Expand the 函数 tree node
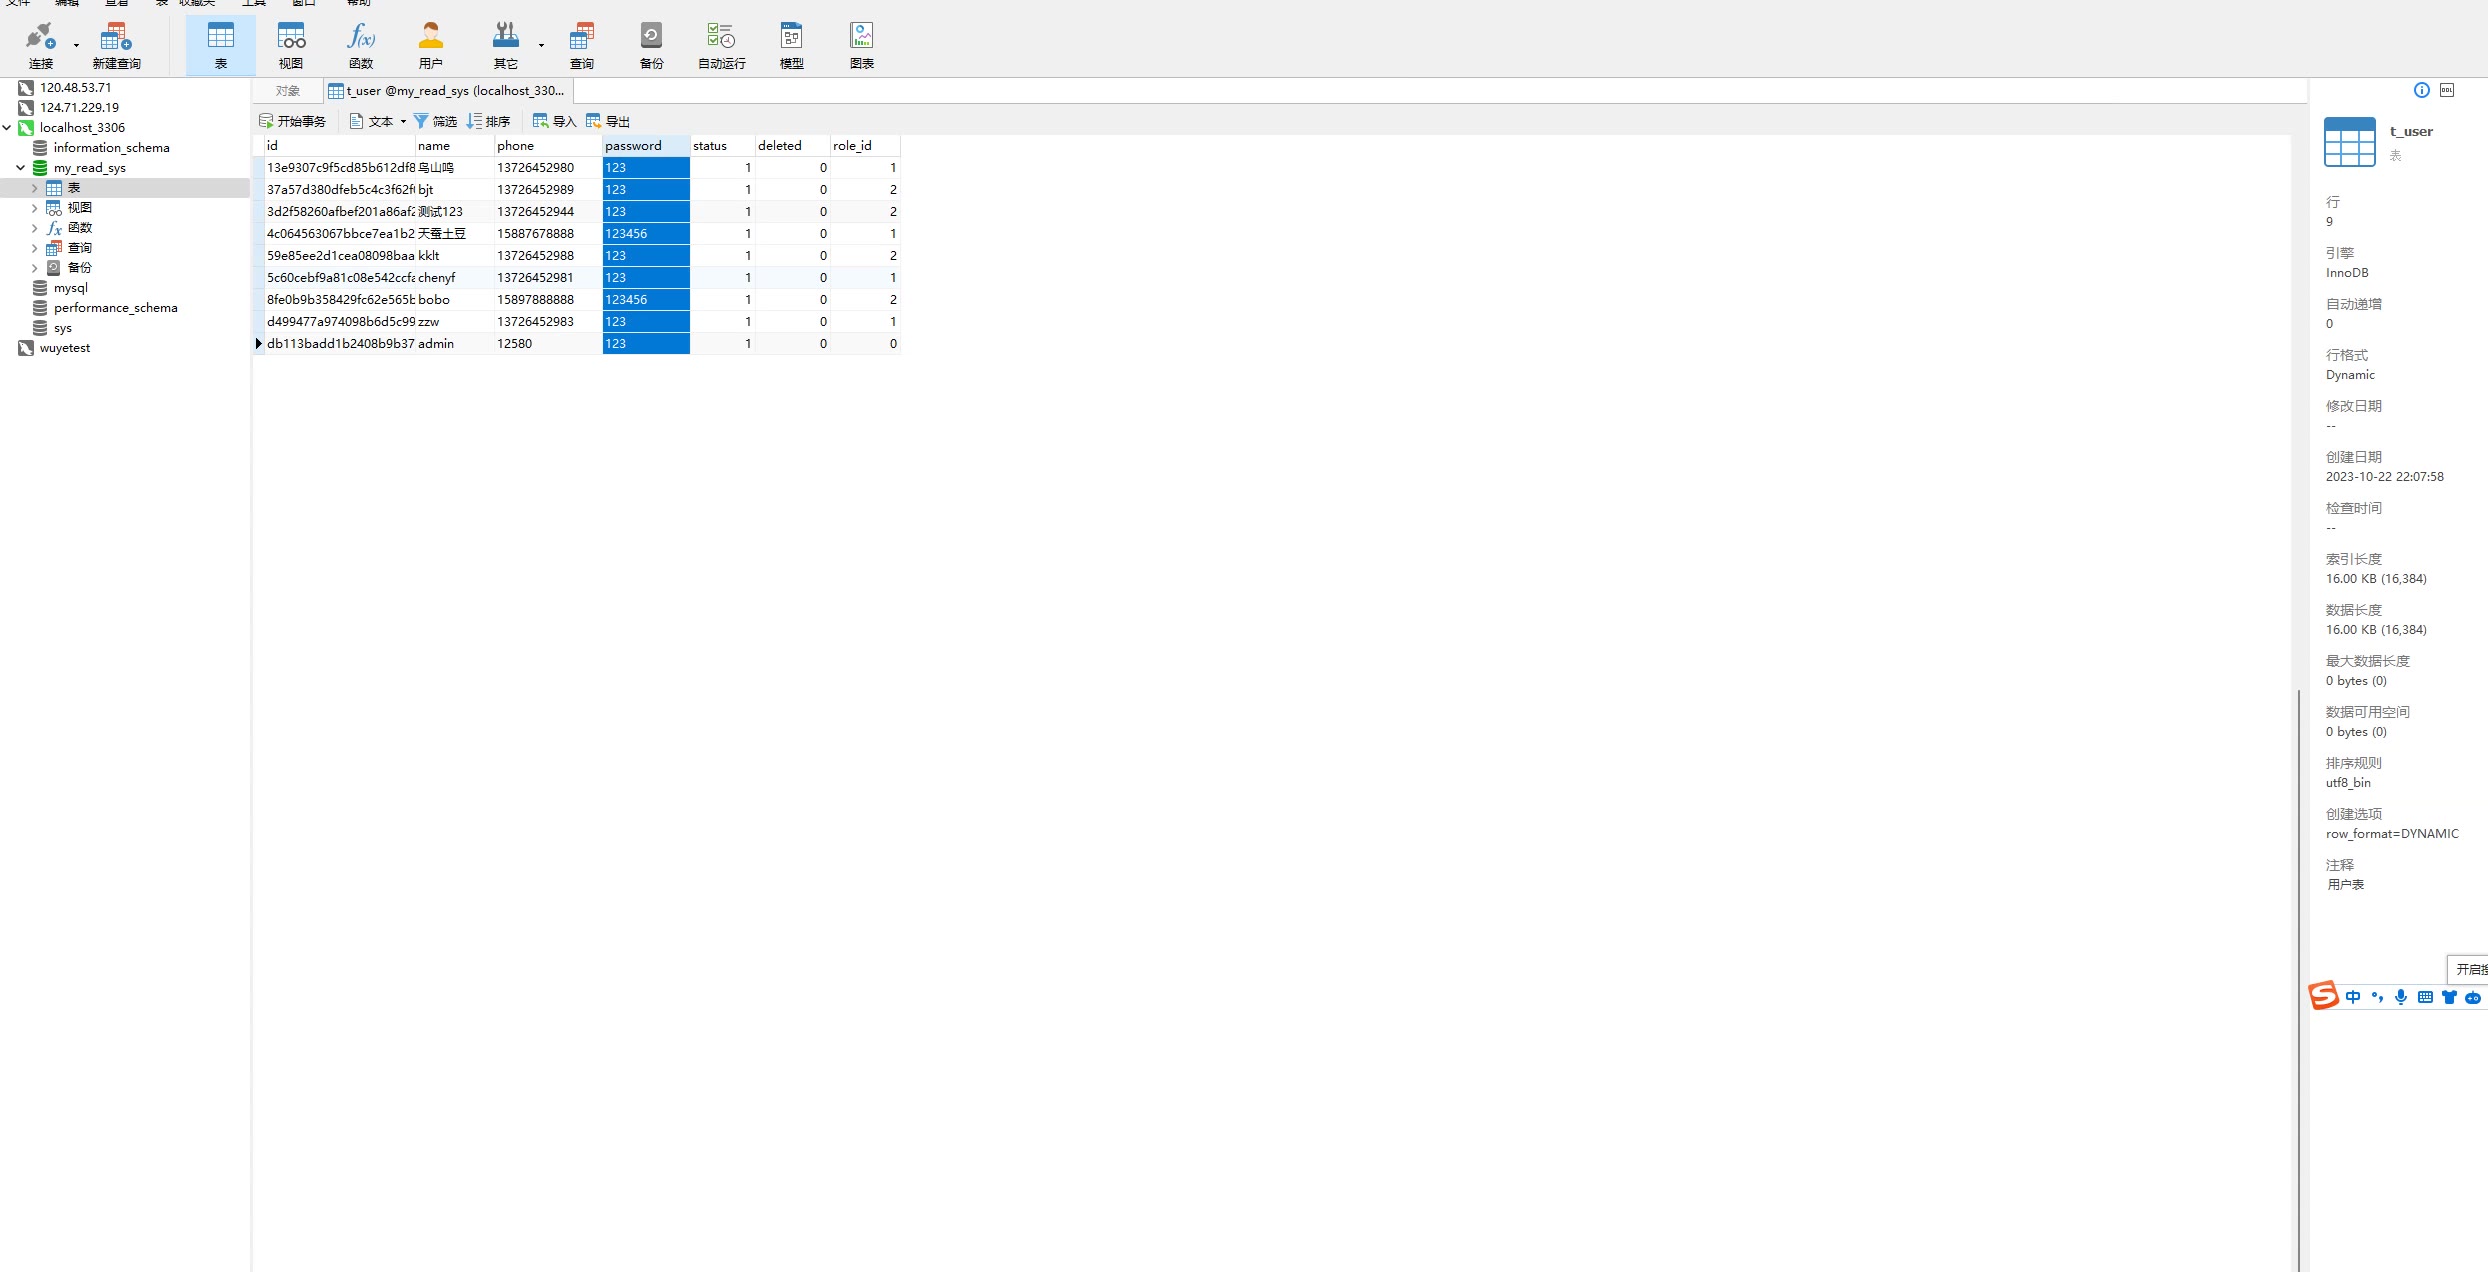This screenshot has width=2488, height=1272. (x=35, y=228)
